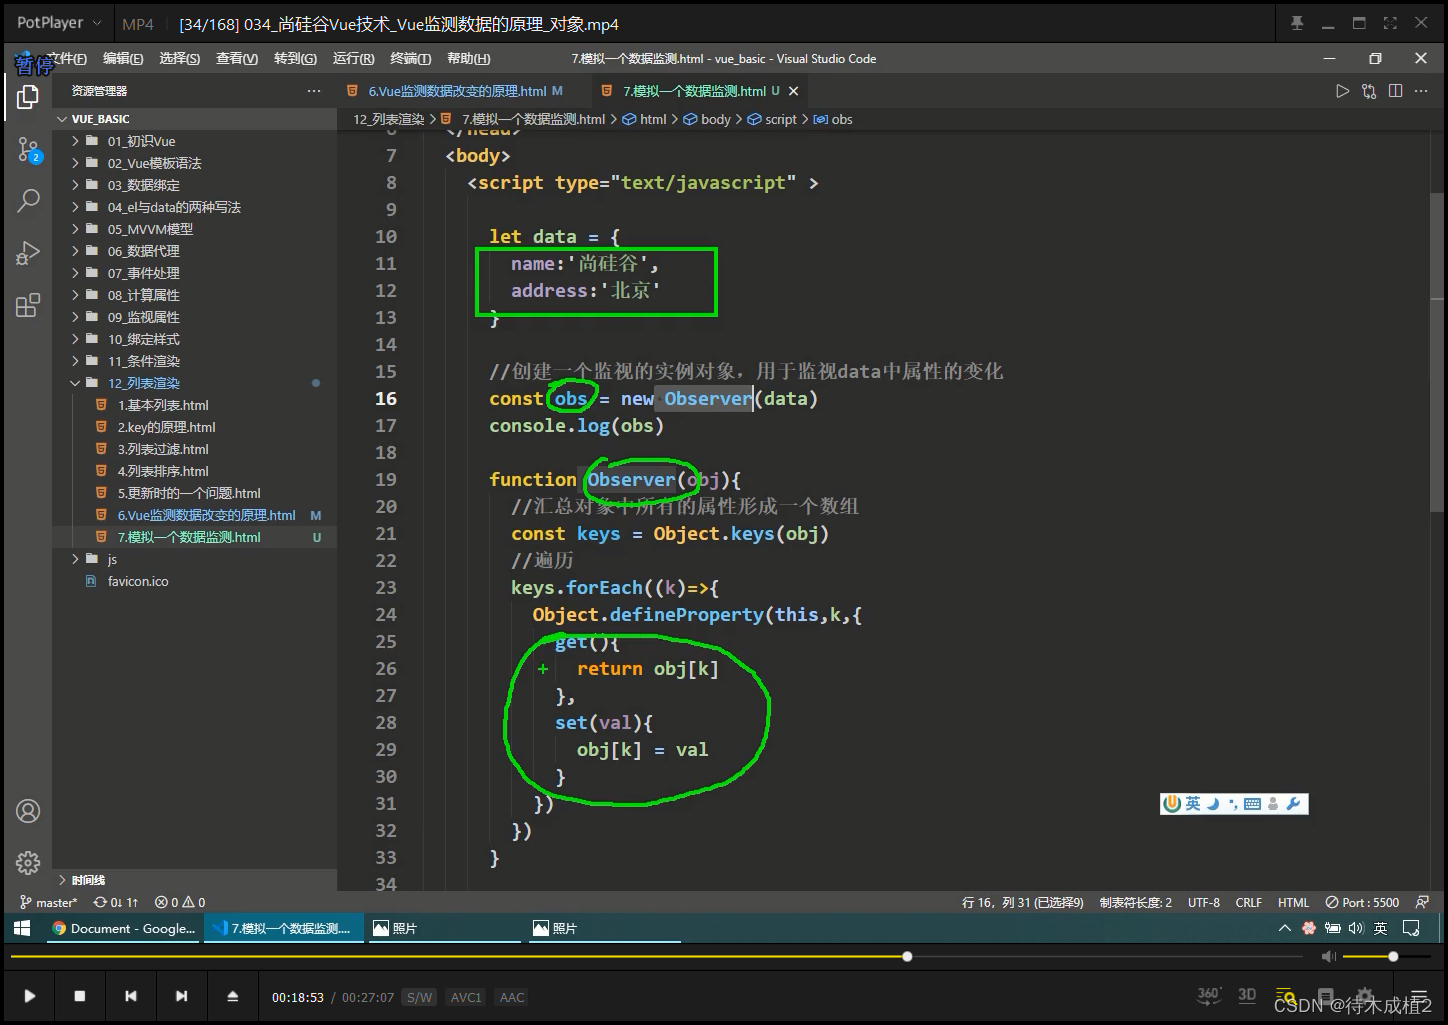
Task: Change the CRLF line ending setting
Action: 1248,902
